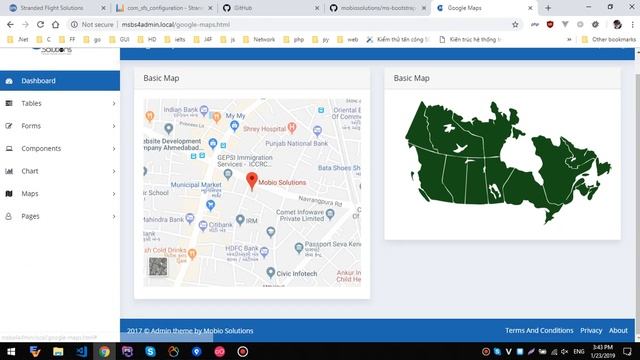The image size is (640, 360).
Task: Click the Shrey Hospital map marker
Action: click(291, 128)
